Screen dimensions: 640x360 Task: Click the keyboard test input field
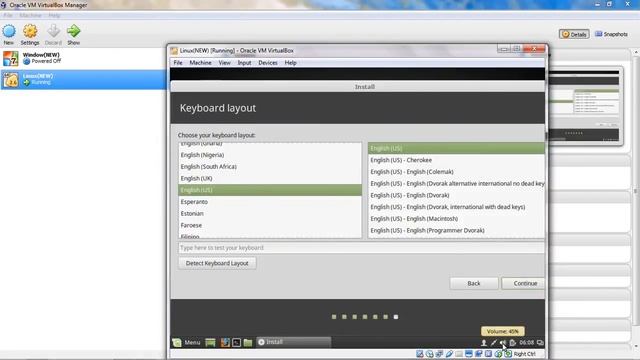click(361, 248)
